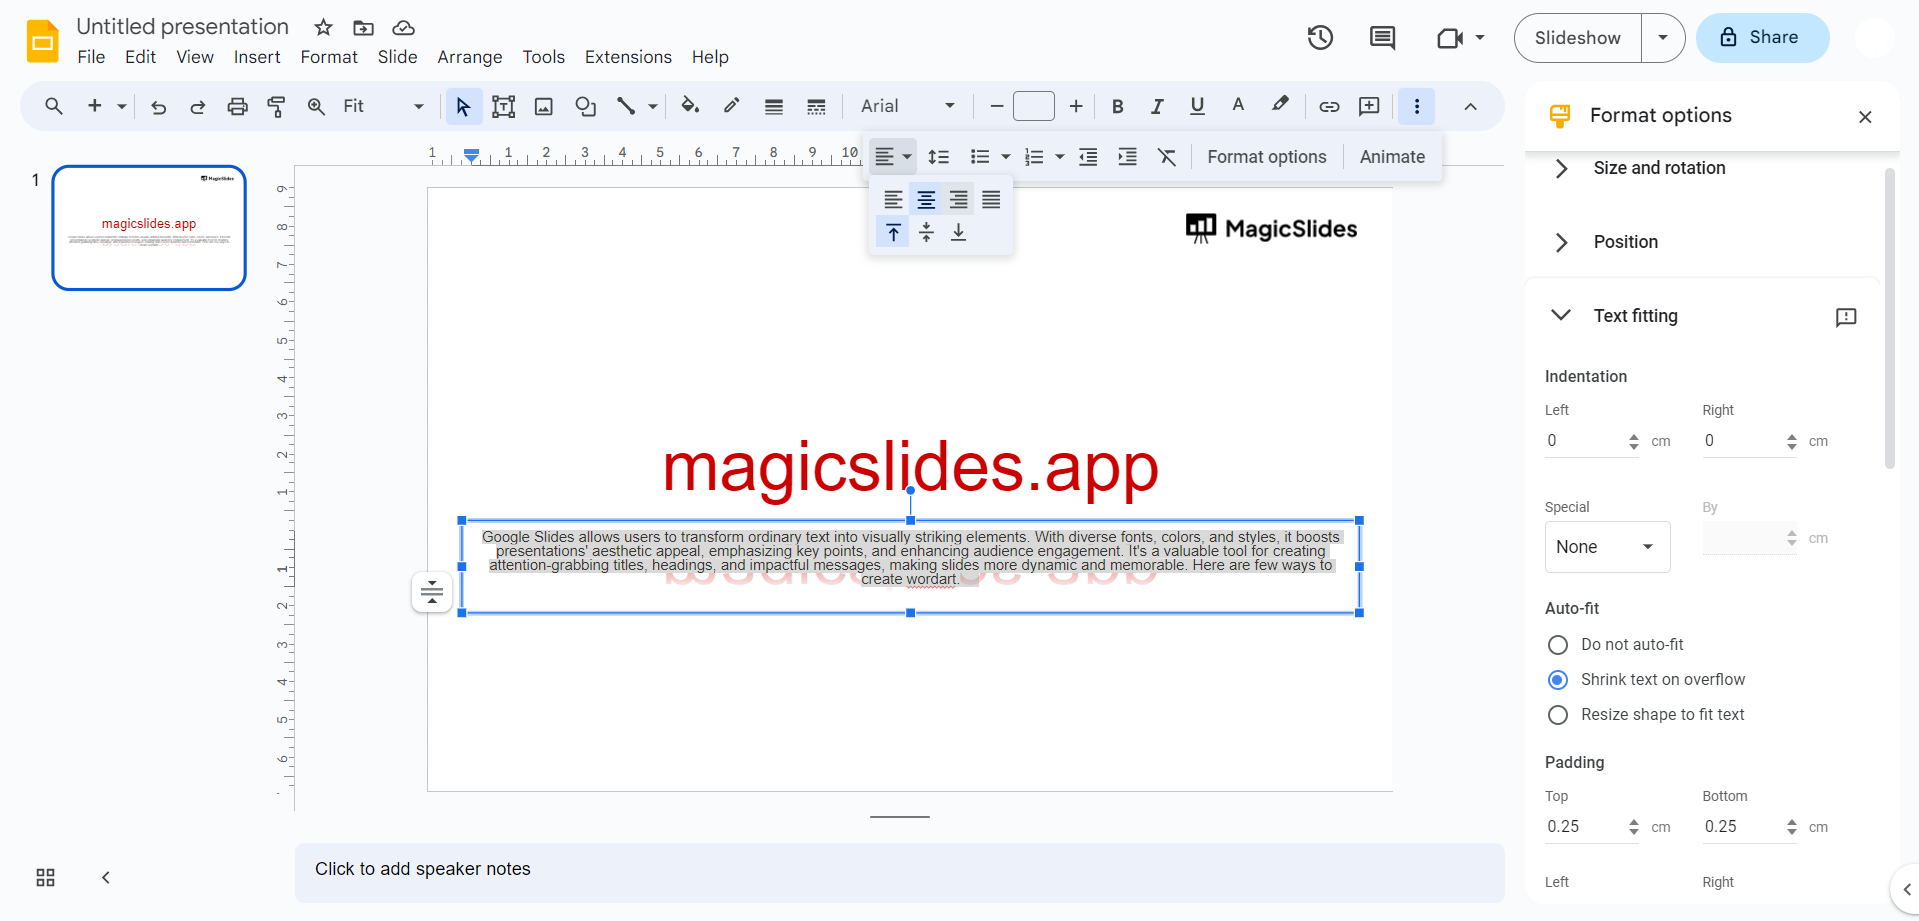Align text to the middle vertically
Image resolution: width=1919 pixels, height=921 pixels.
click(927, 232)
